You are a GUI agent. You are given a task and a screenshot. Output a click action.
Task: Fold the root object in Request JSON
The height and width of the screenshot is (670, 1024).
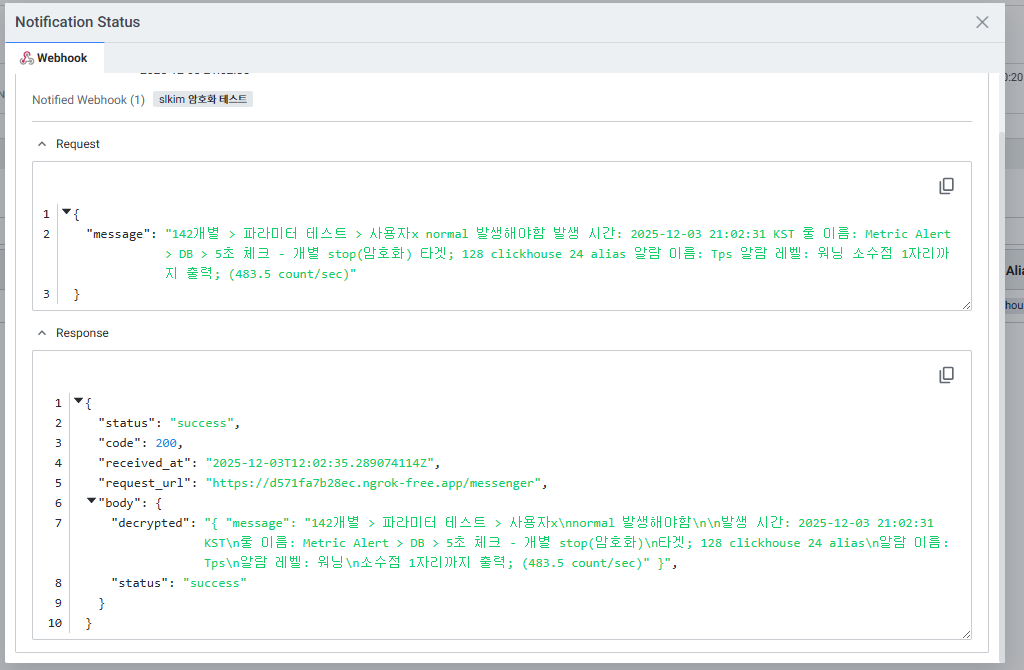[67, 212]
